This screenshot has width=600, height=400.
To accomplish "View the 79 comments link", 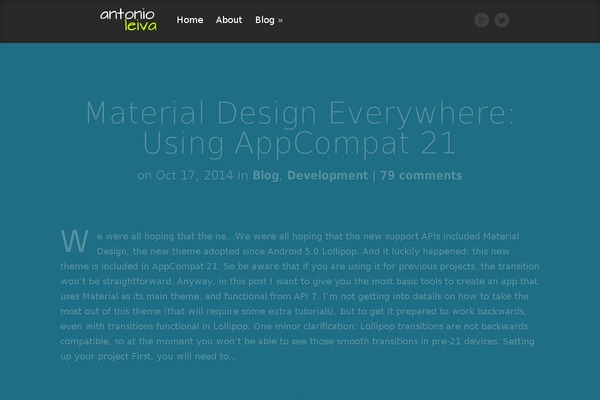I will [x=421, y=175].
